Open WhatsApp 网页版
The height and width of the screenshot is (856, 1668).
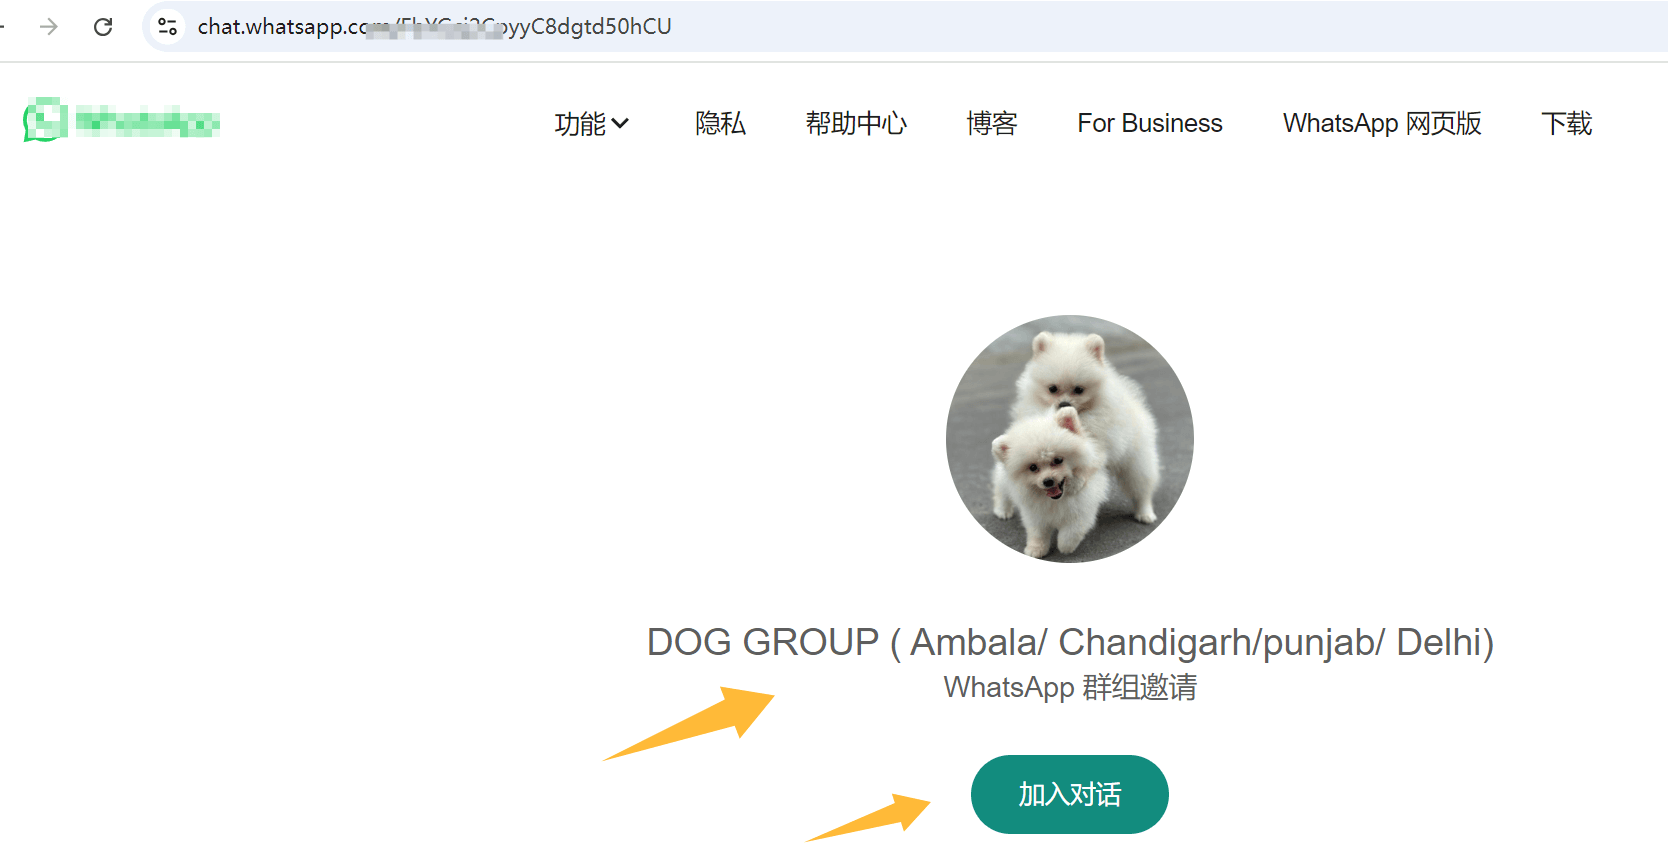[x=1382, y=124]
